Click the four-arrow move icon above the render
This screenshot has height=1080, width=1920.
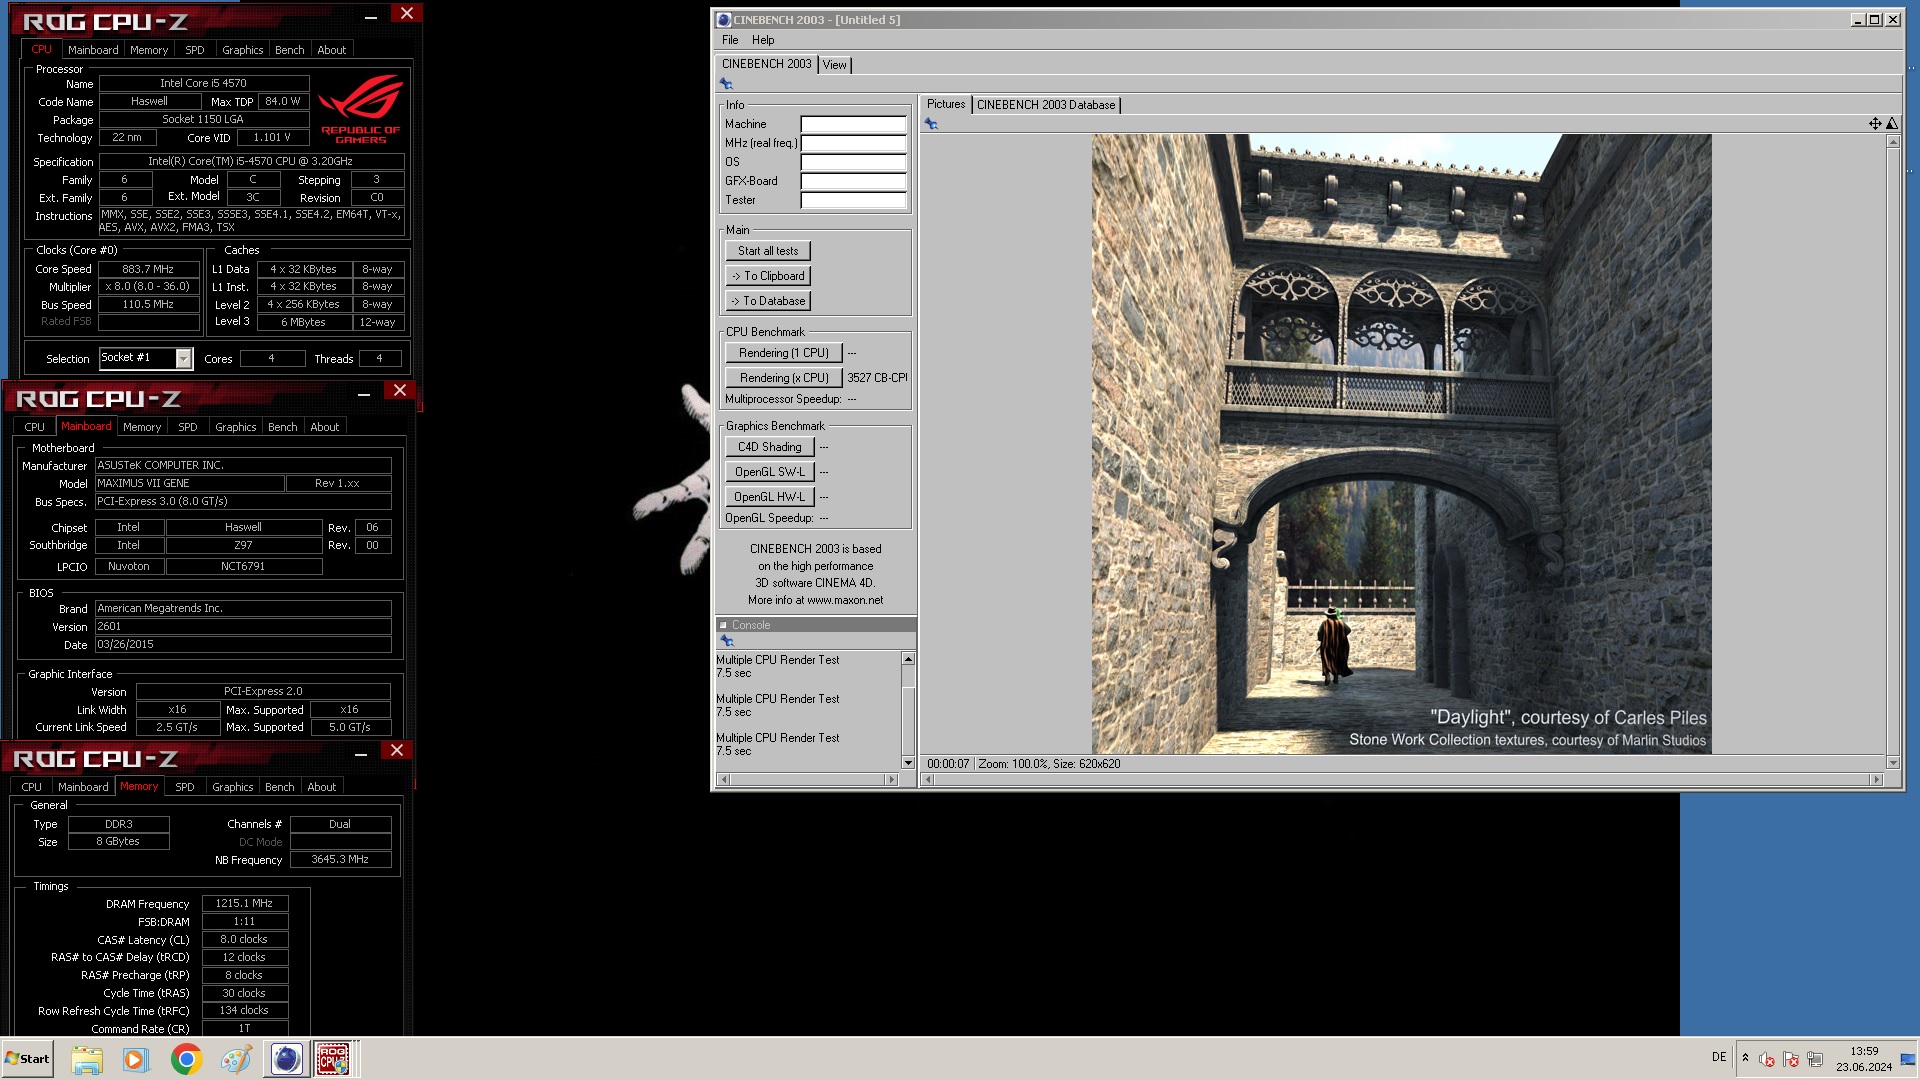1875,124
